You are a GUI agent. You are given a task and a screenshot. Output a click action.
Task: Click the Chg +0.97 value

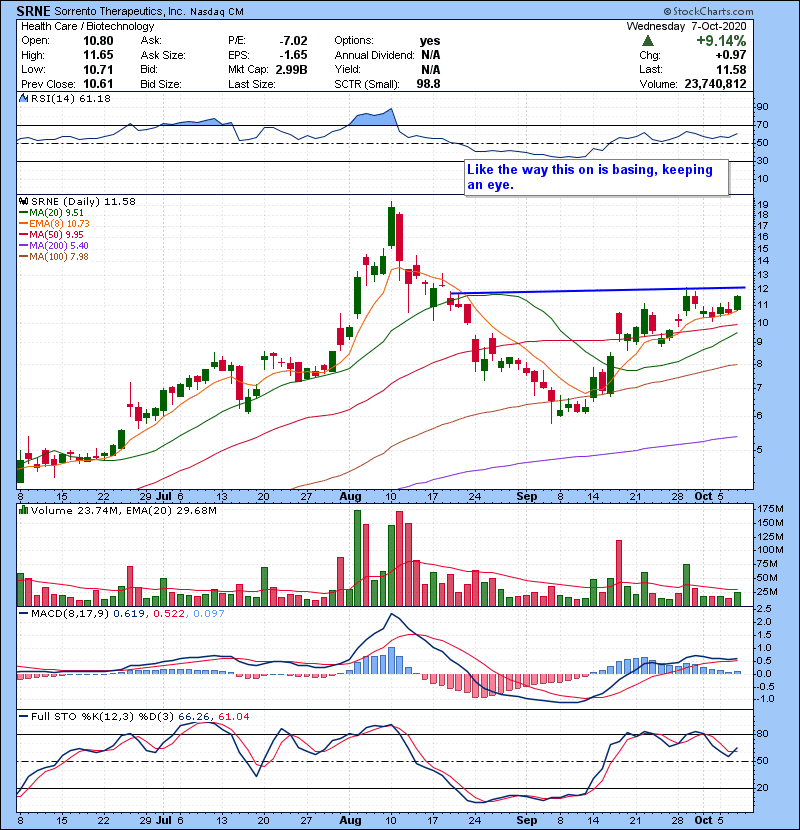click(x=731, y=55)
